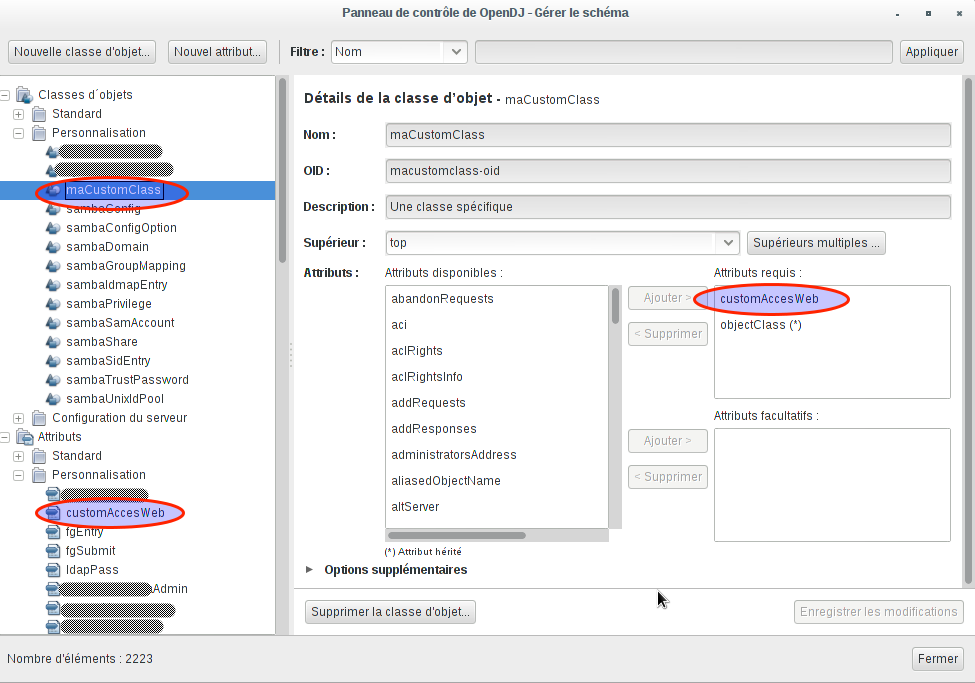Click Supprimer beside required attributes list
The image size is (975, 683).
(x=668, y=334)
